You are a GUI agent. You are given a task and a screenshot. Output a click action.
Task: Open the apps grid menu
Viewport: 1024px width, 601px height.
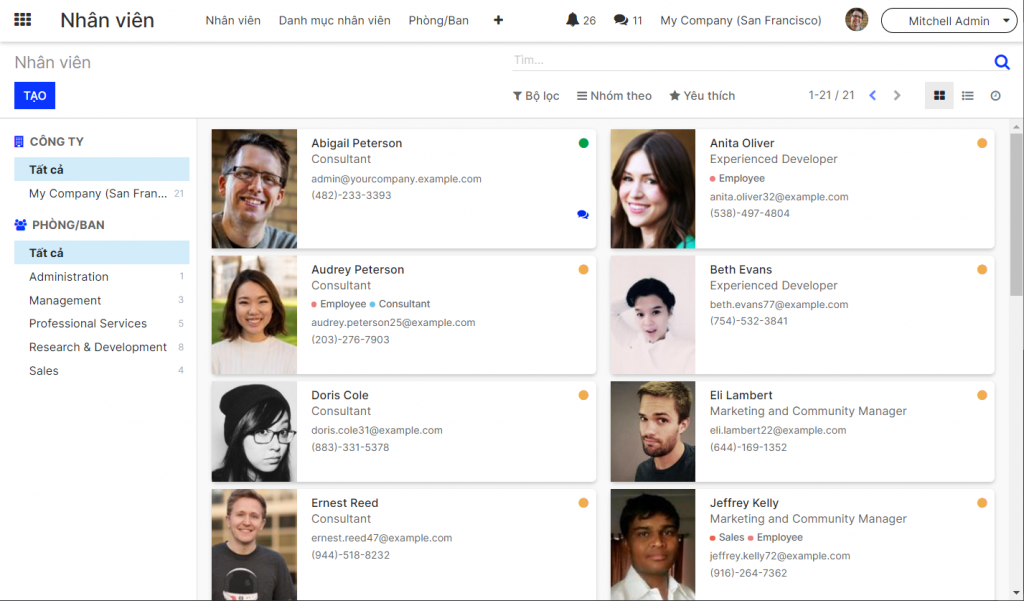click(23, 20)
